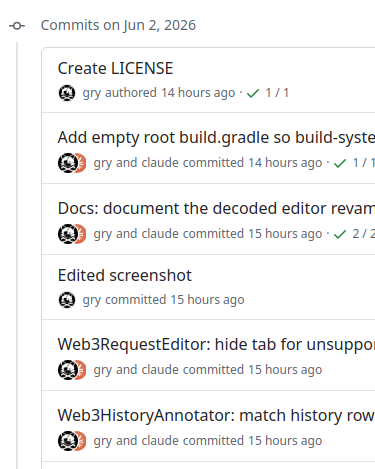375x469 pixels.
Task: Click the "1 / 1" checks count on Create LICENSE
Action: point(277,93)
